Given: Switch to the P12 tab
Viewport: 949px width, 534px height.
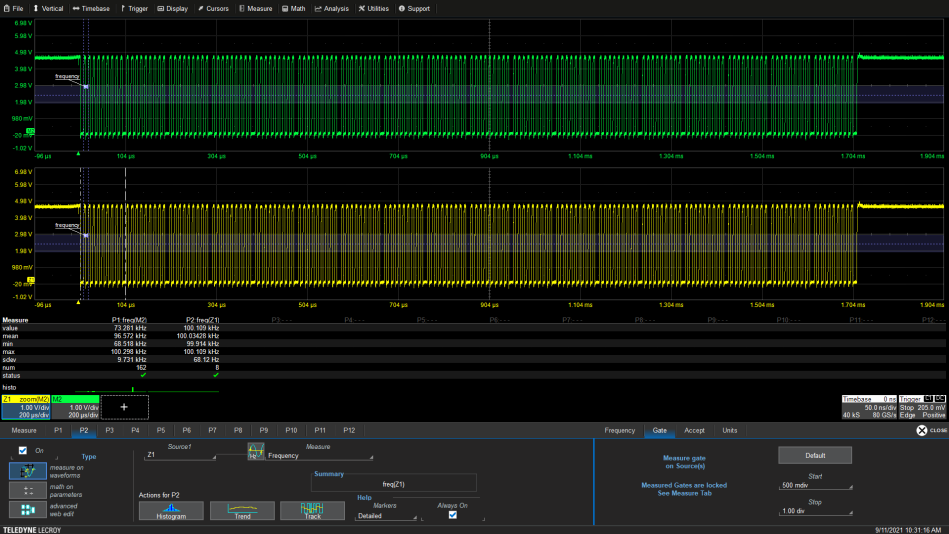Looking at the screenshot, I should [x=349, y=430].
